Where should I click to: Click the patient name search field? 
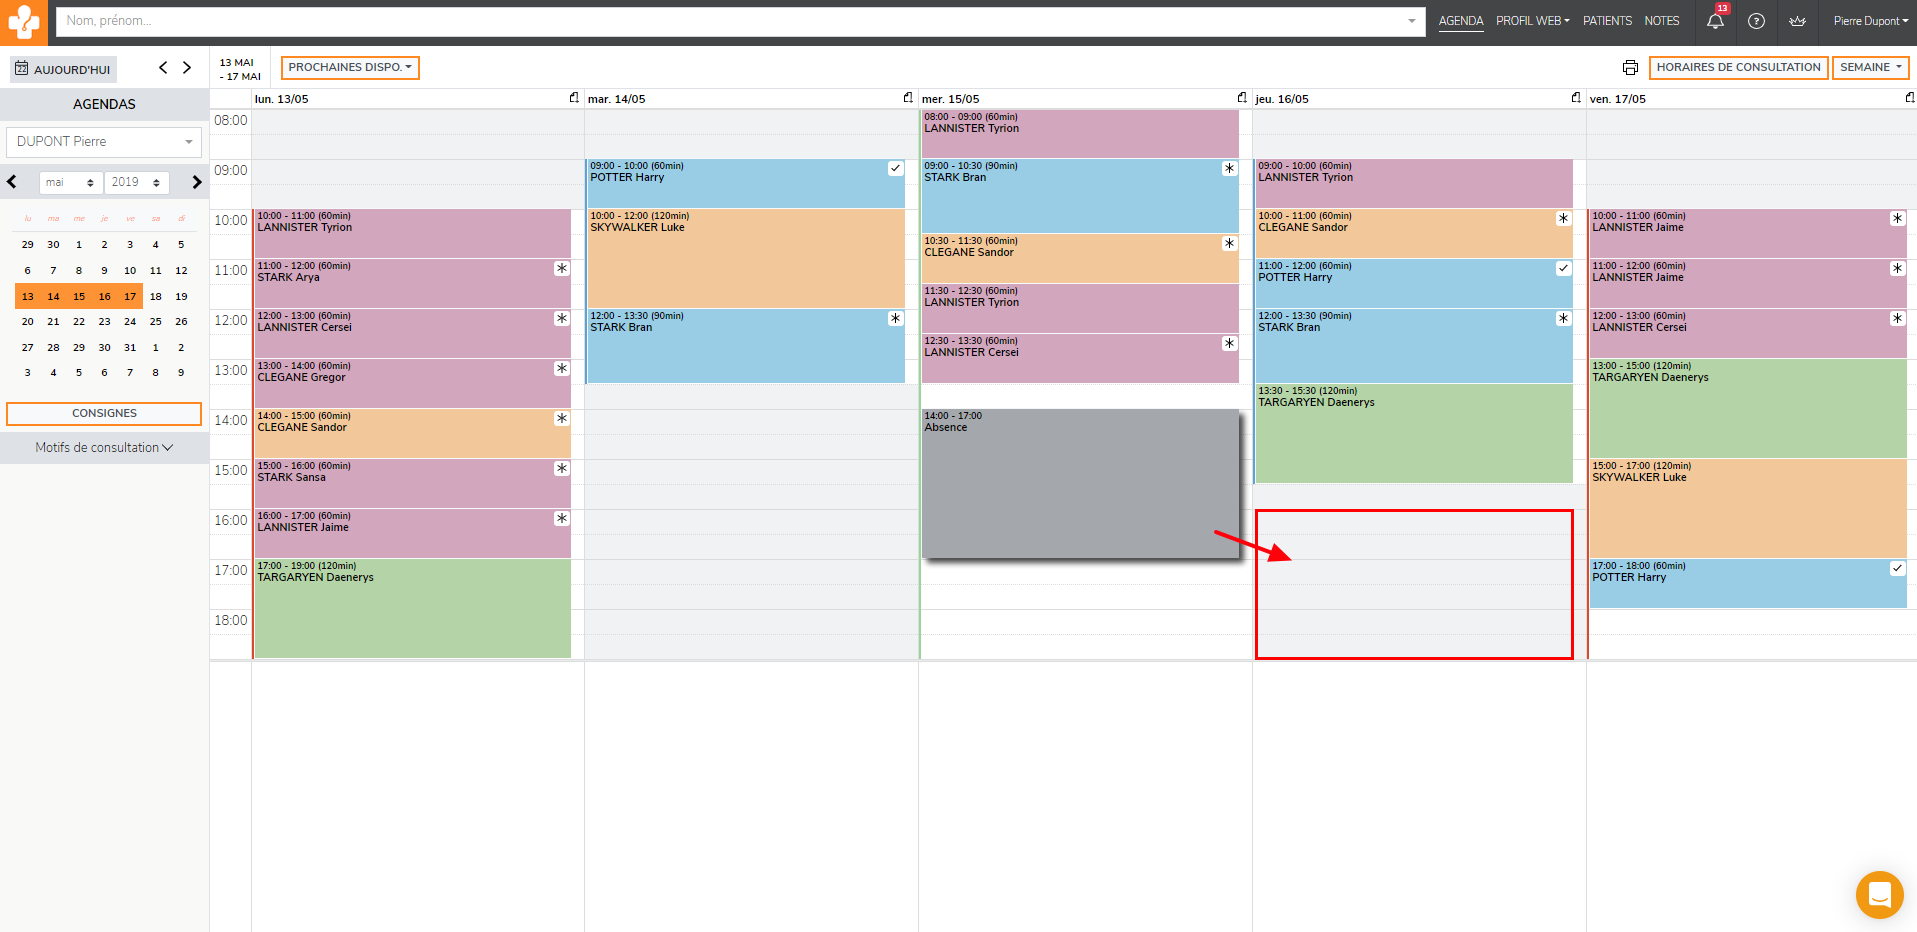tap(730, 21)
